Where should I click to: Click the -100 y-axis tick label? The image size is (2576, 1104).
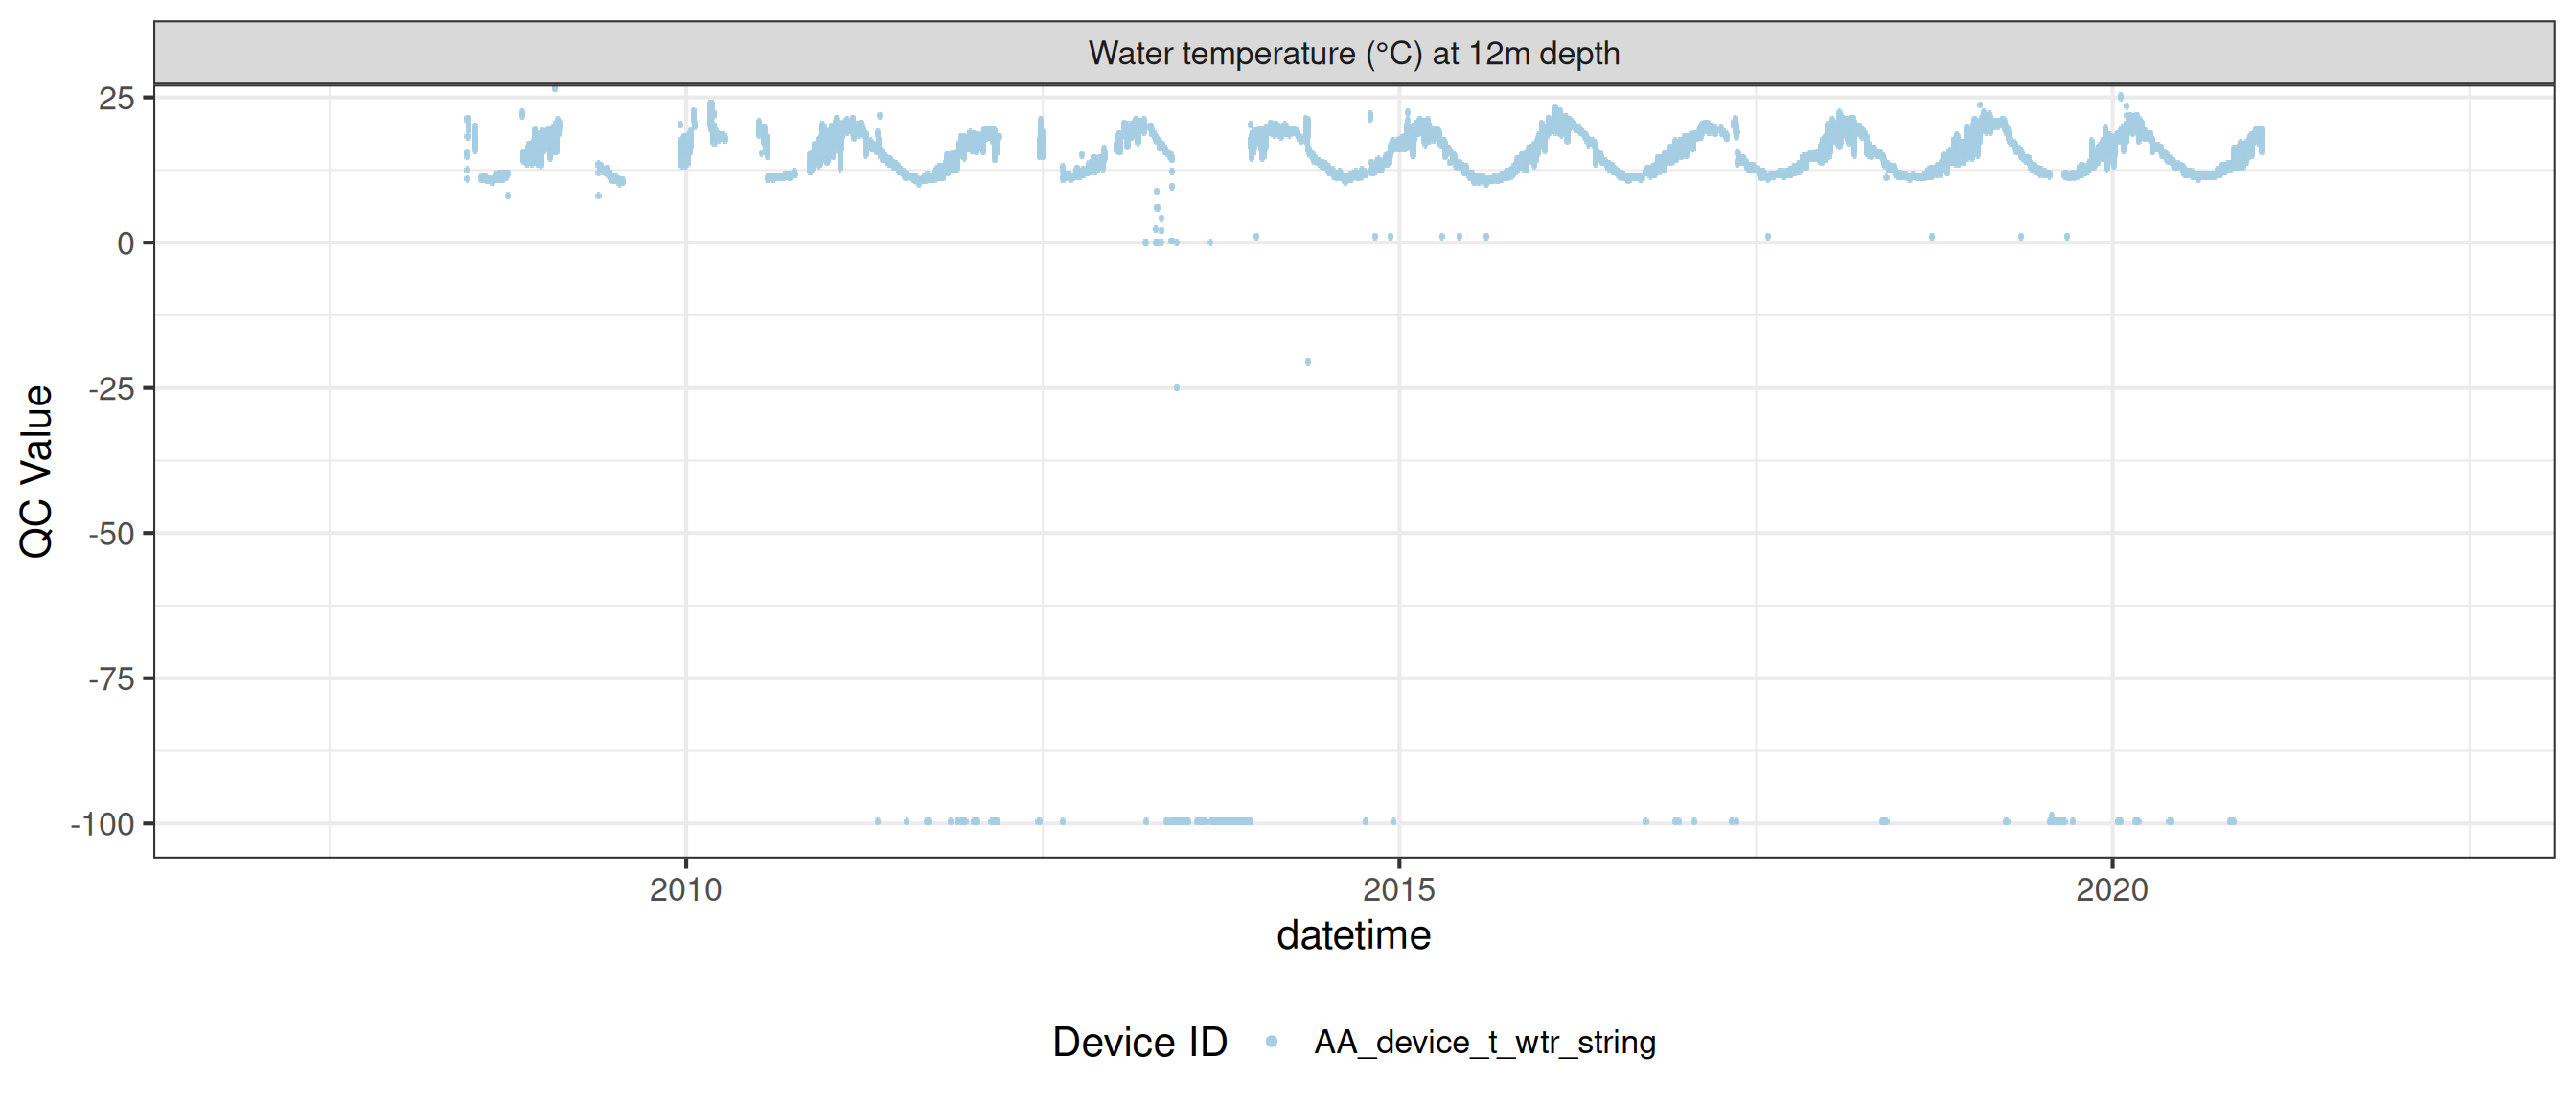[103, 824]
